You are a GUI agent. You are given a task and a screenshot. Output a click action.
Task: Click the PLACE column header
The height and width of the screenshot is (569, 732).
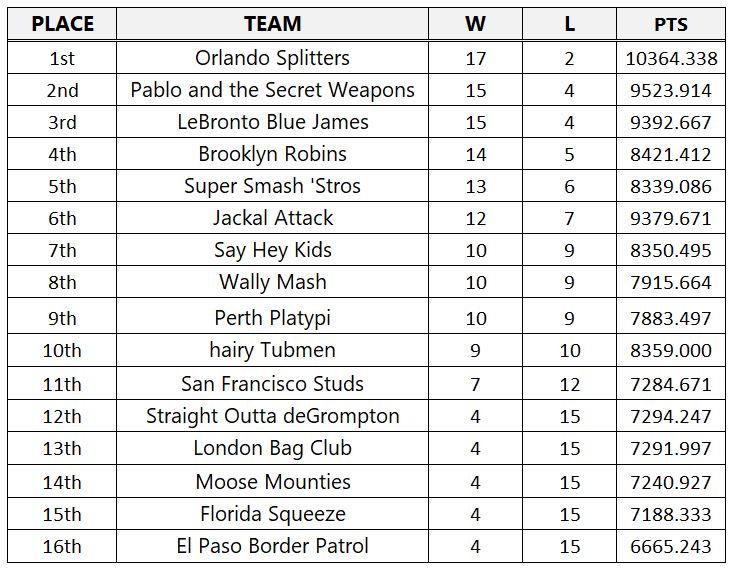point(62,24)
